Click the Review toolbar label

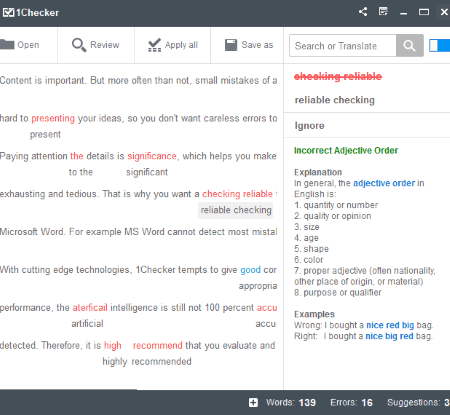click(x=105, y=45)
